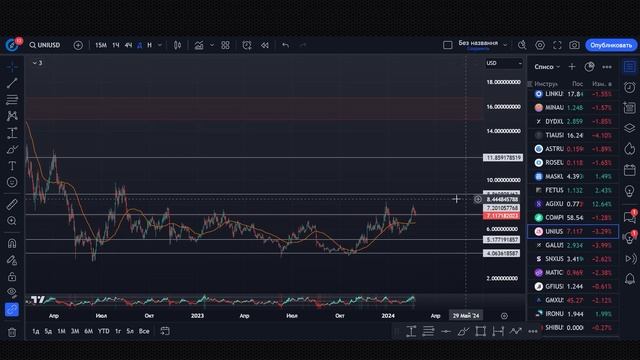The width and height of the screenshot is (640, 360).
Task: Select the MATIC row in the watchlist
Action: tap(573, 273)
